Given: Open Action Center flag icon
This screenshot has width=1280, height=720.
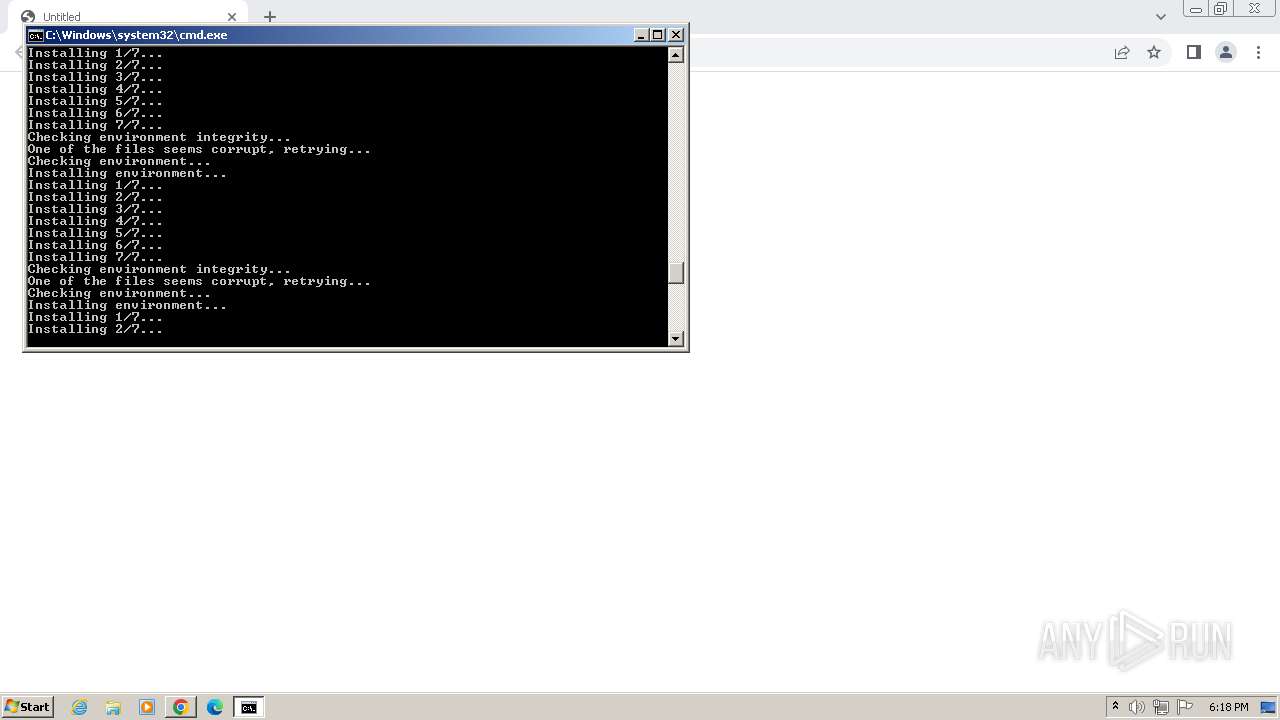Looking at the screenshot, I should click(x=1185, y=707).
